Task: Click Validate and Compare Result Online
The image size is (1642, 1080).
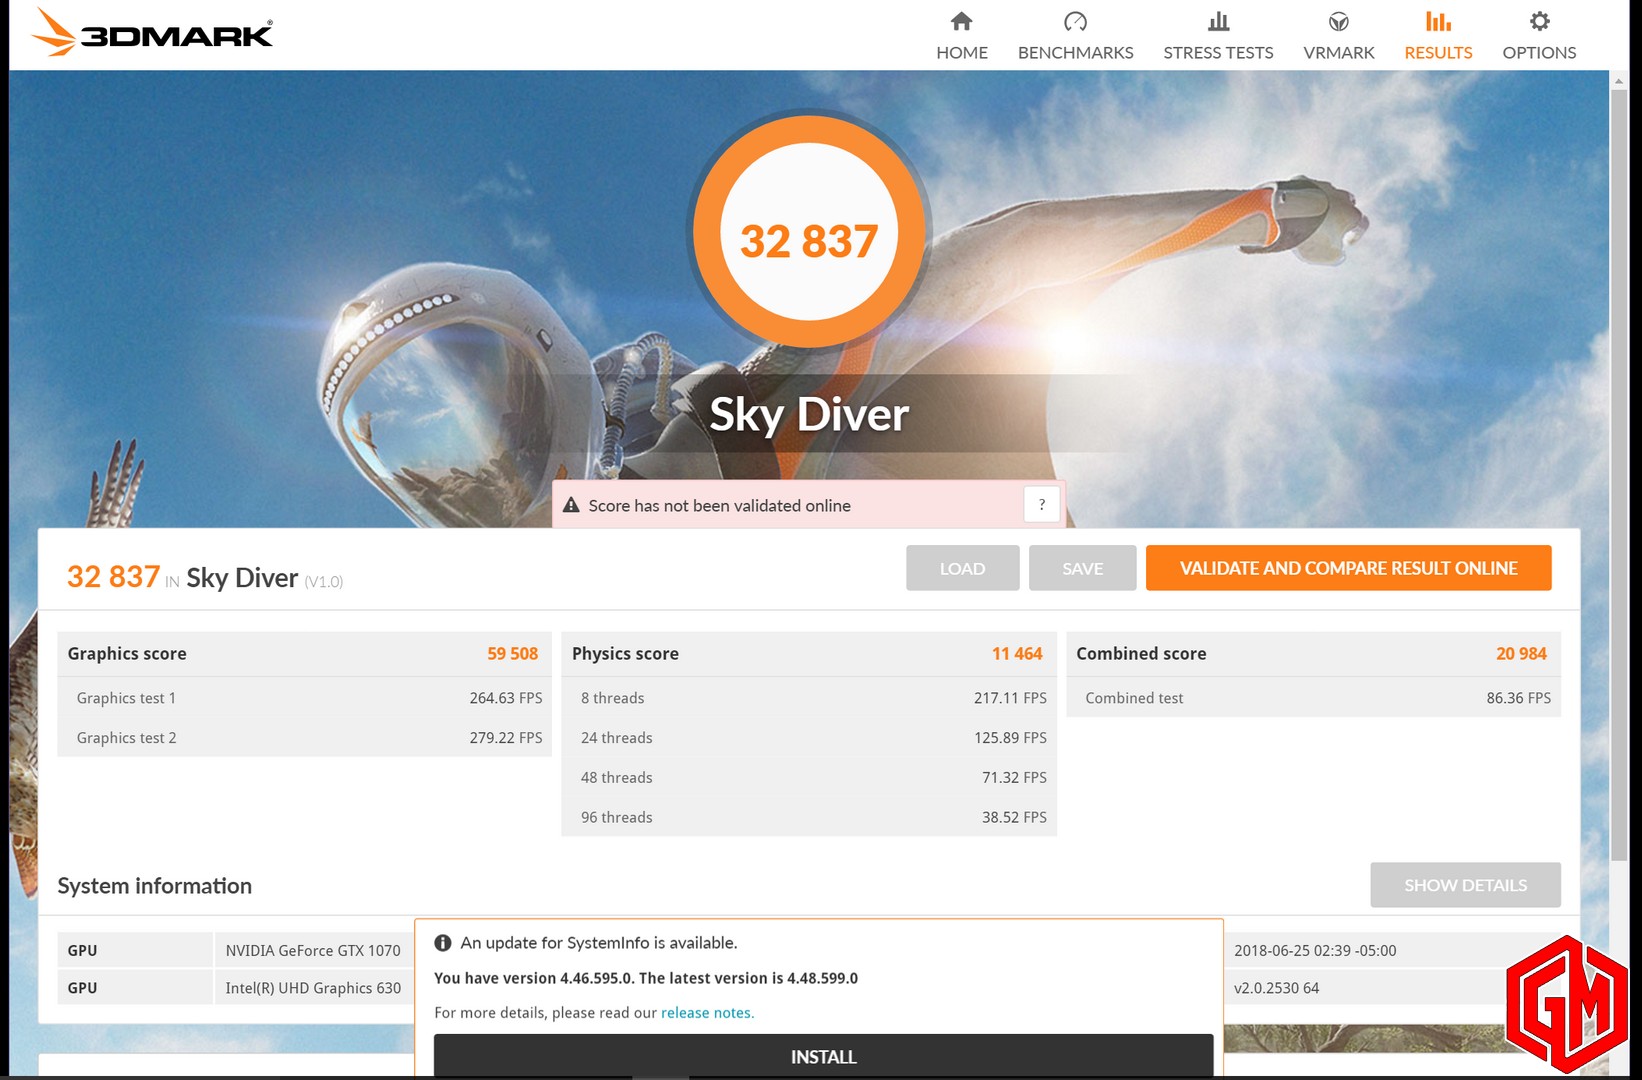Action: [1348, 568]
